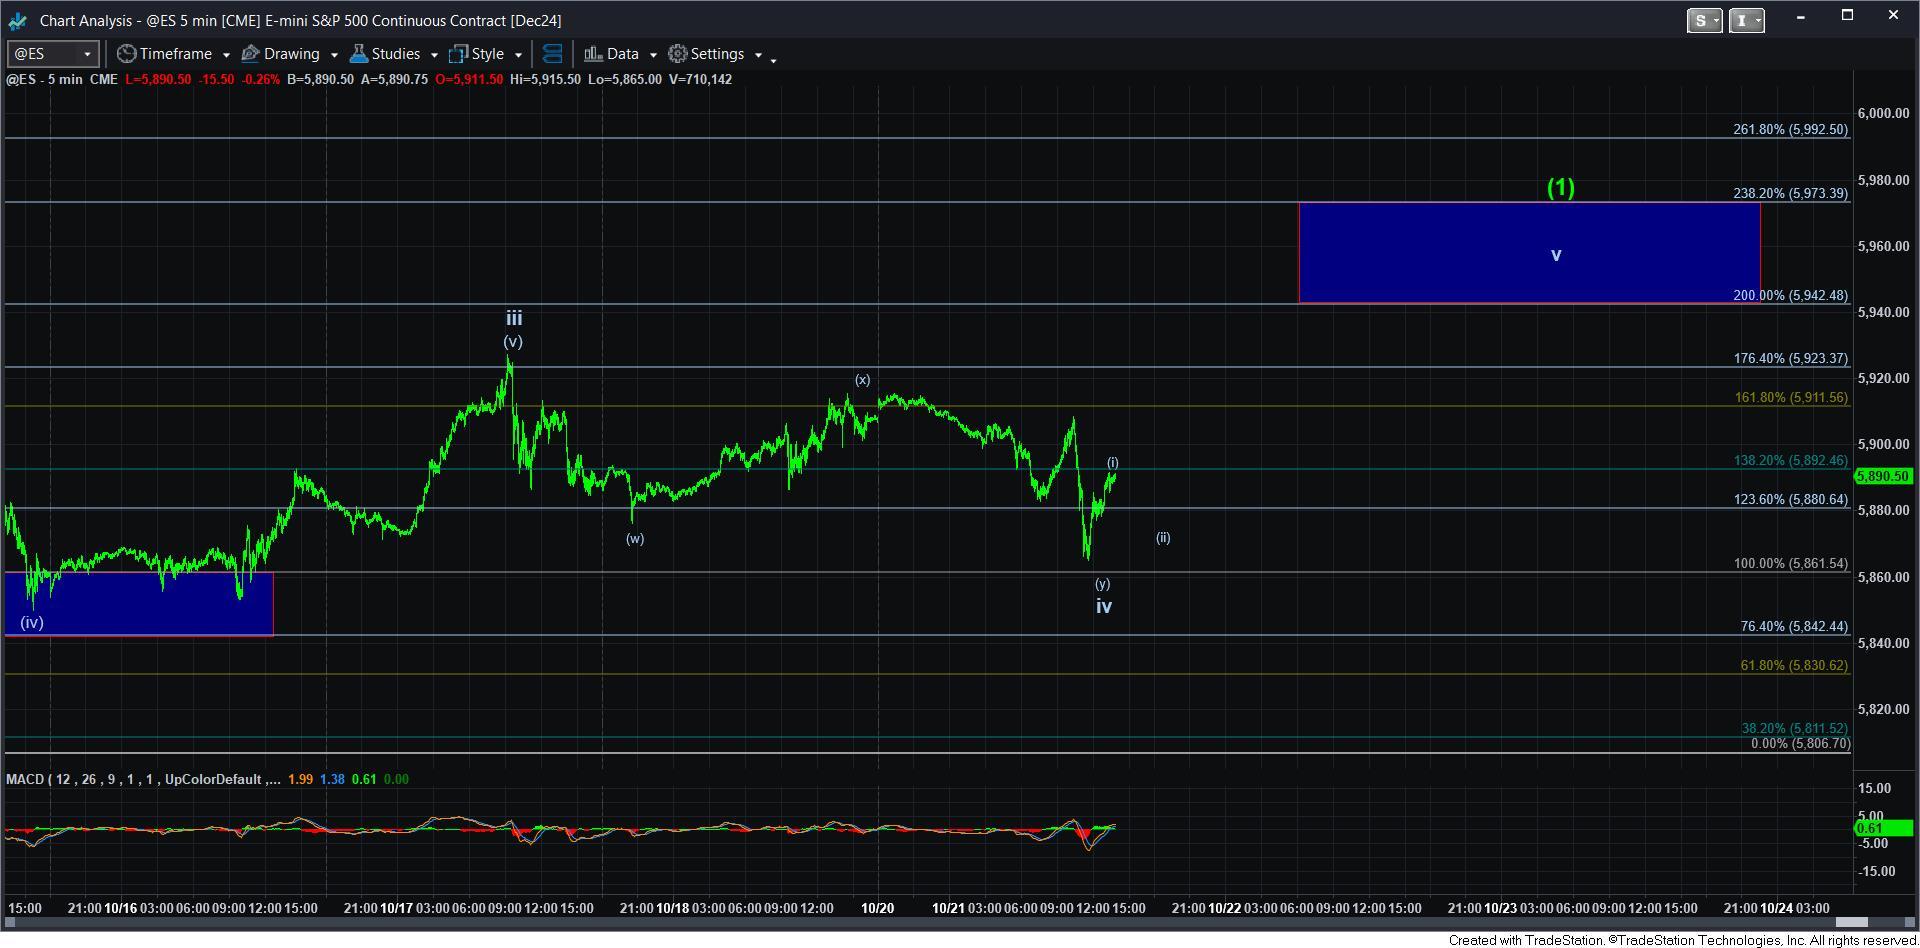Open the Drawing tools menu button
Viewport: 1920px width, 948px height.
pyautogui.click(x=281, y=54)
